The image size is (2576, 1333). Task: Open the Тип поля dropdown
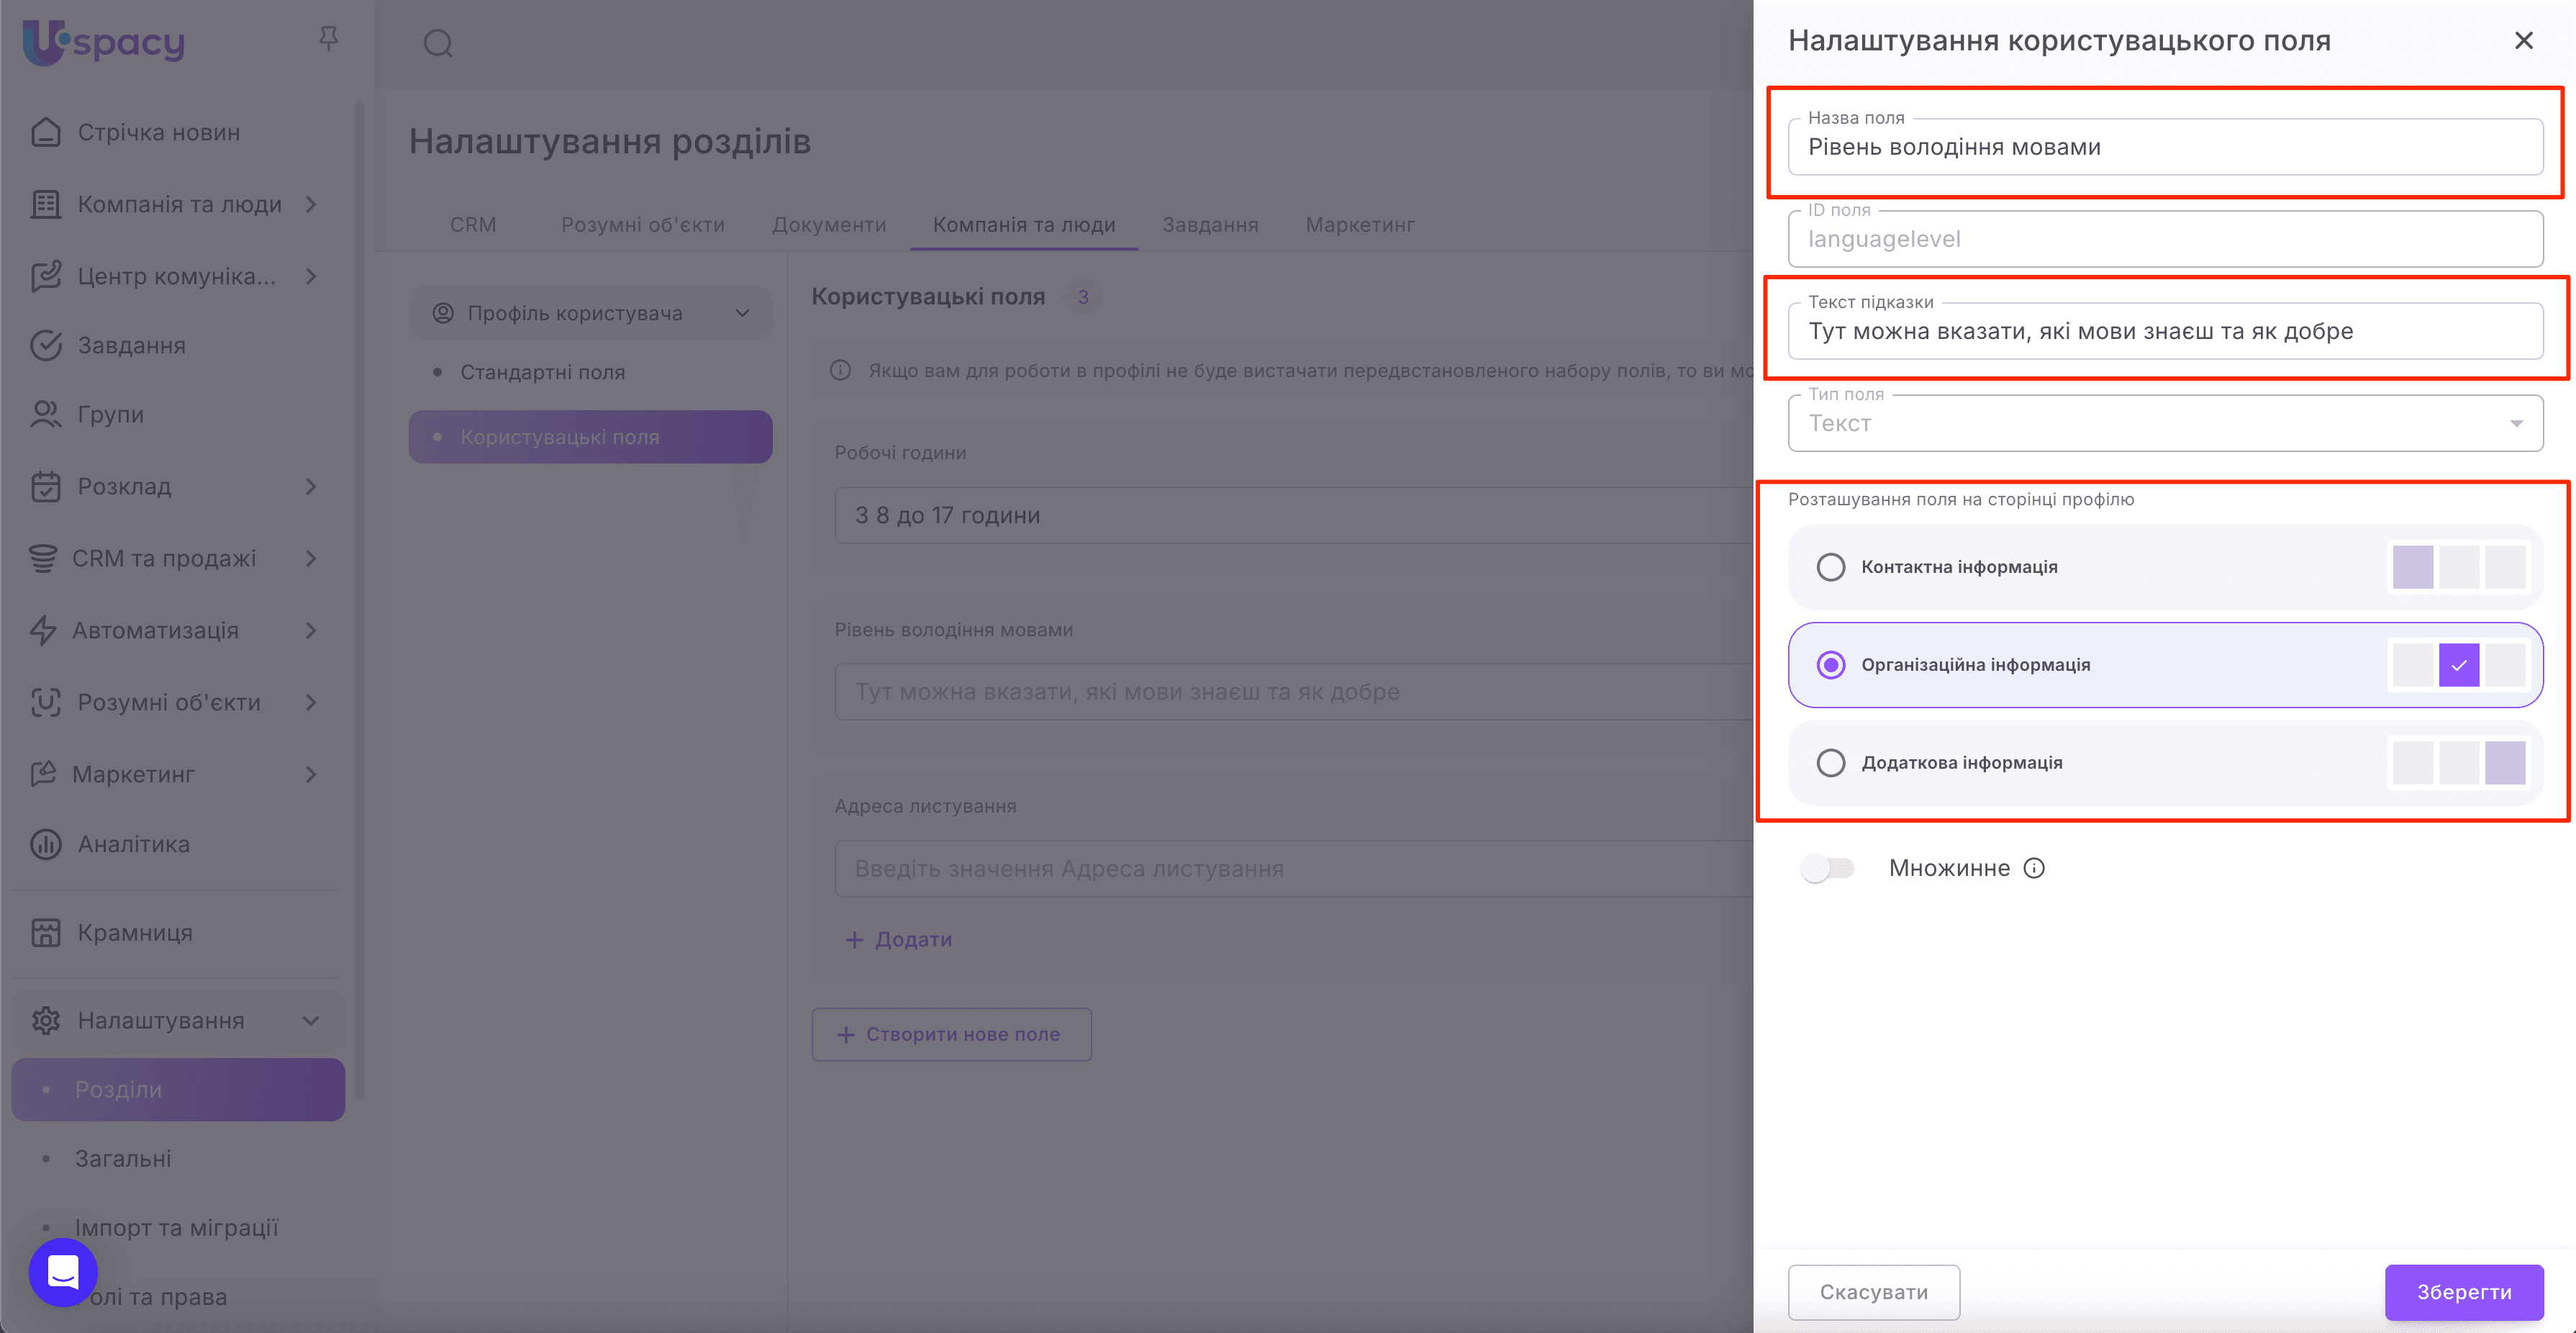point(2164,424)
